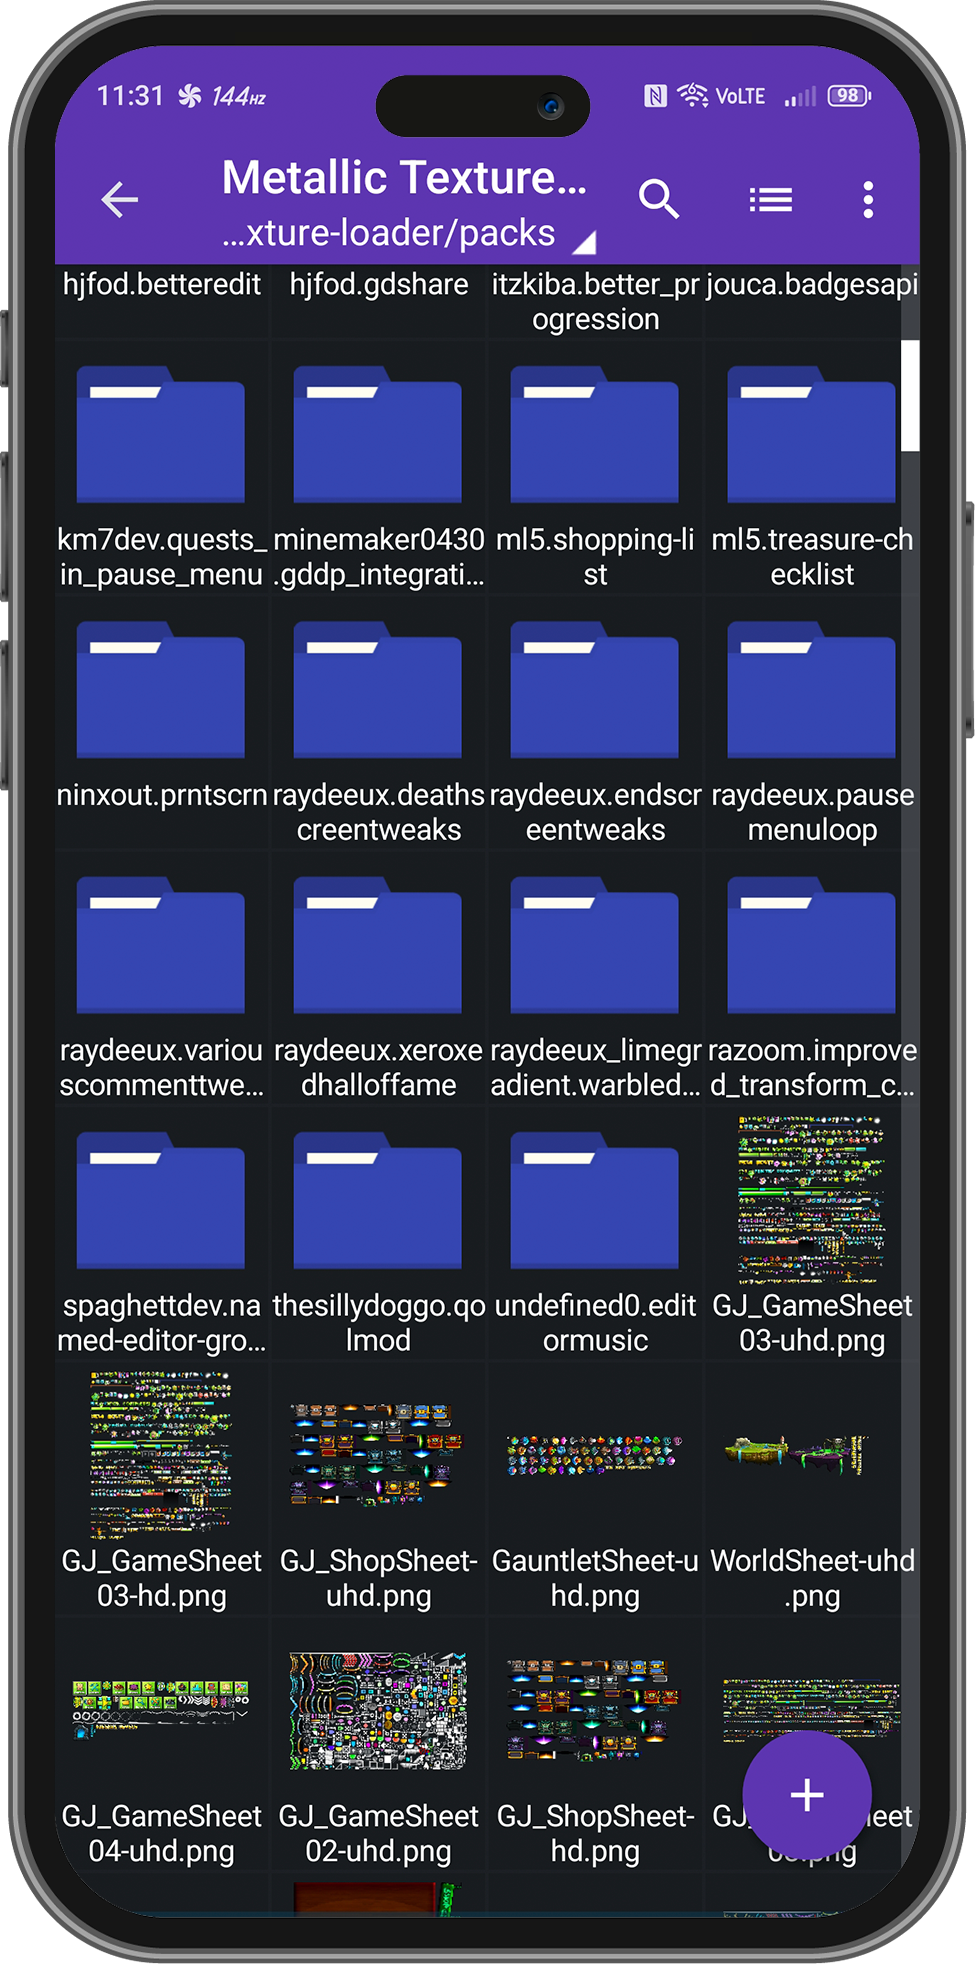Grab the vertical scrollbar thumb

910,396
